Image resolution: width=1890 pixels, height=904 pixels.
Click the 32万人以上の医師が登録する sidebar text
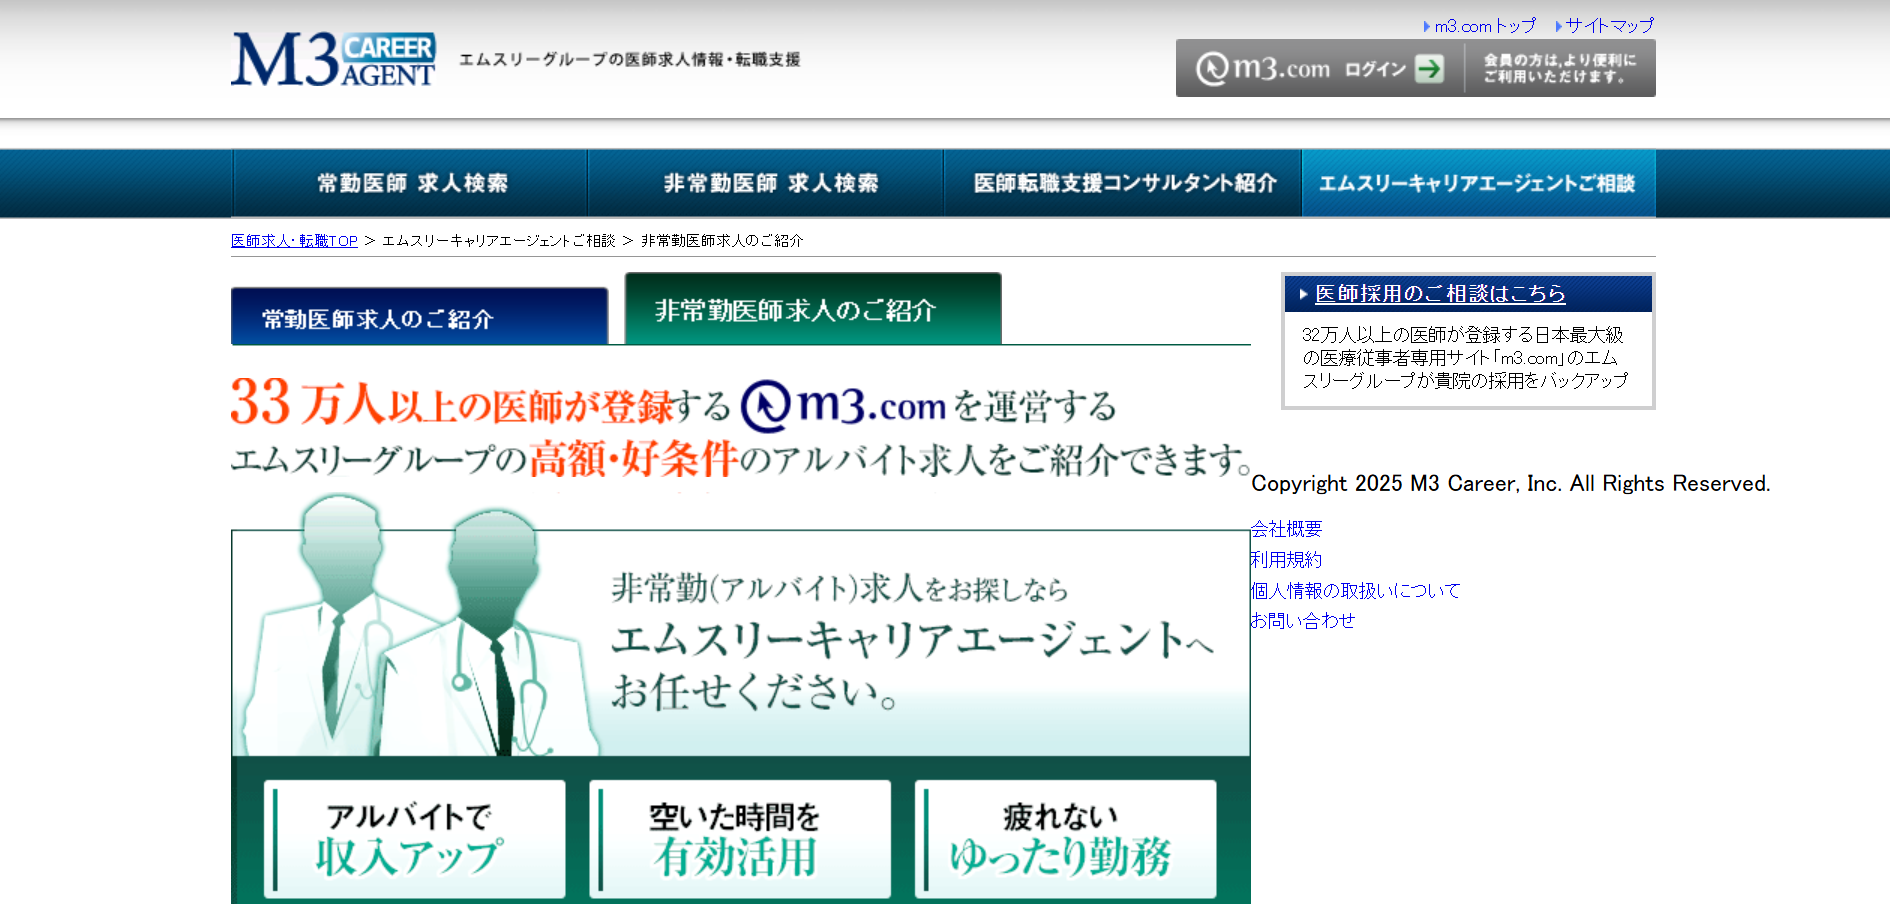pos(1465,358)
